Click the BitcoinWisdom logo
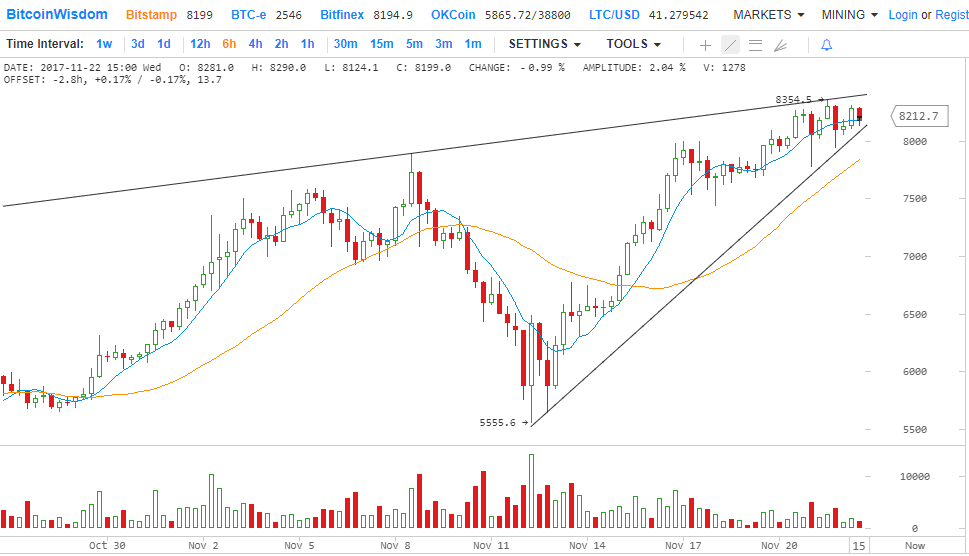 point(58,15)
